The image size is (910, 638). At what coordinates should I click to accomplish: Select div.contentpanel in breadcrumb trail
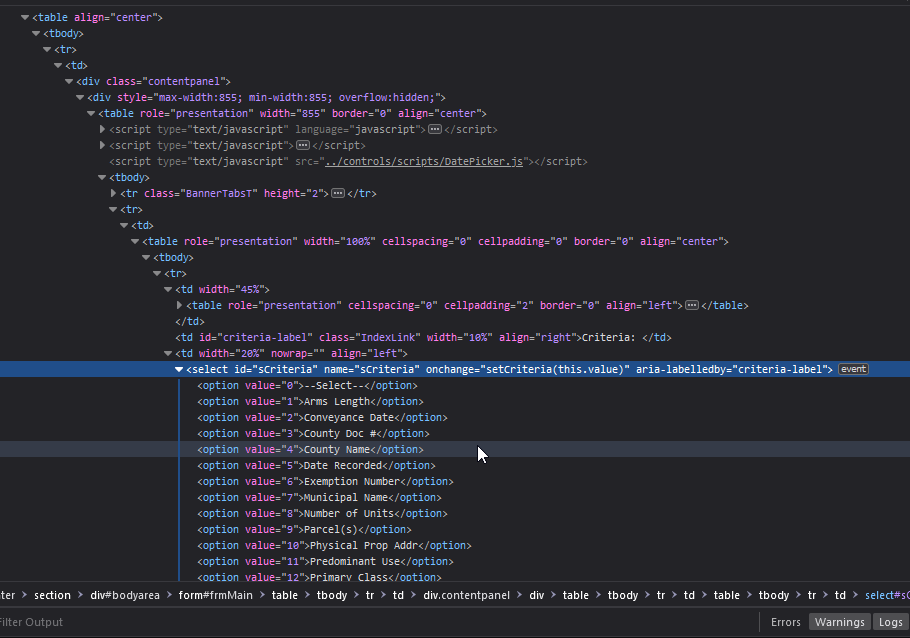tap(467, 595)
